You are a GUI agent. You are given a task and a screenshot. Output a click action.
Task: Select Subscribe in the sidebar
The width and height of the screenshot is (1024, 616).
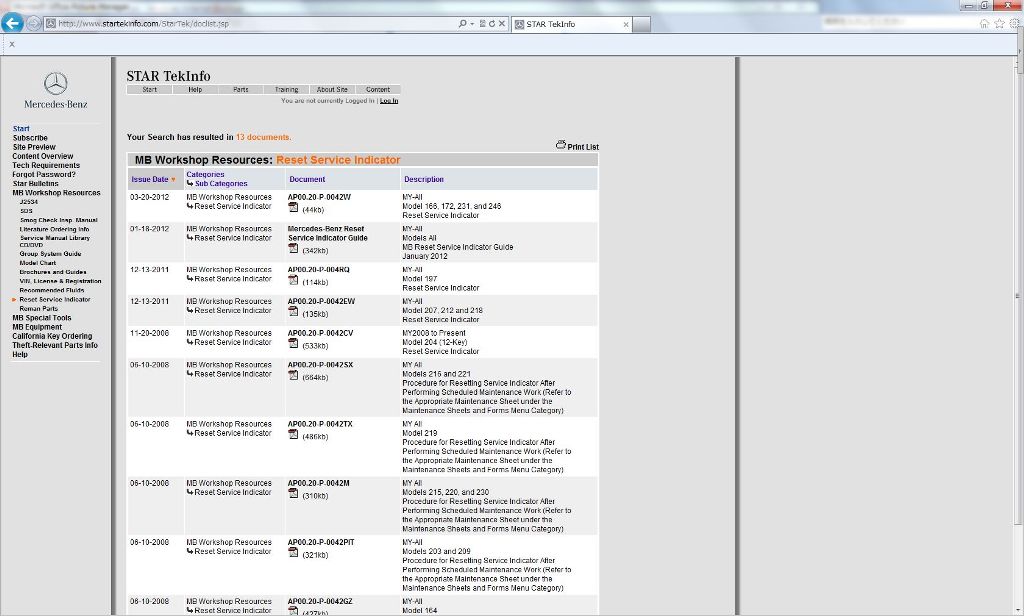point(30,138)
